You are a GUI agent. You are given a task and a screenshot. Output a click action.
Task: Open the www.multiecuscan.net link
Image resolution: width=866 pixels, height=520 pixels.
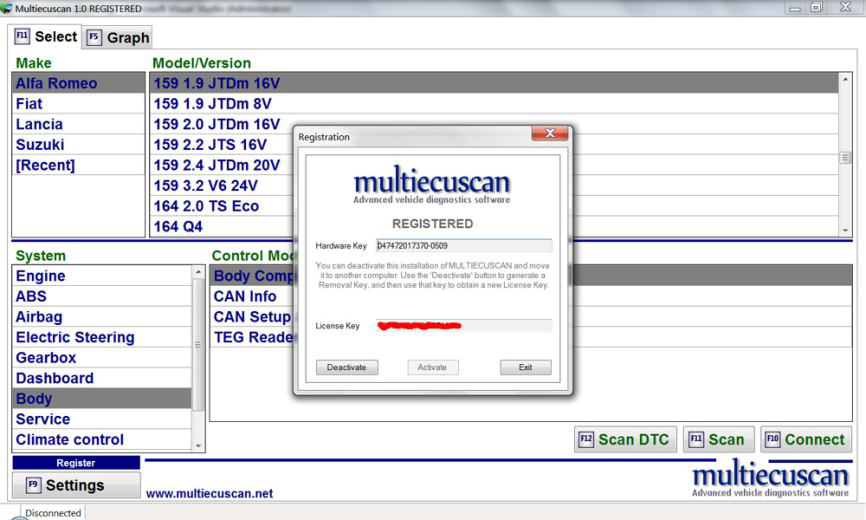click(x=209, y=493)
